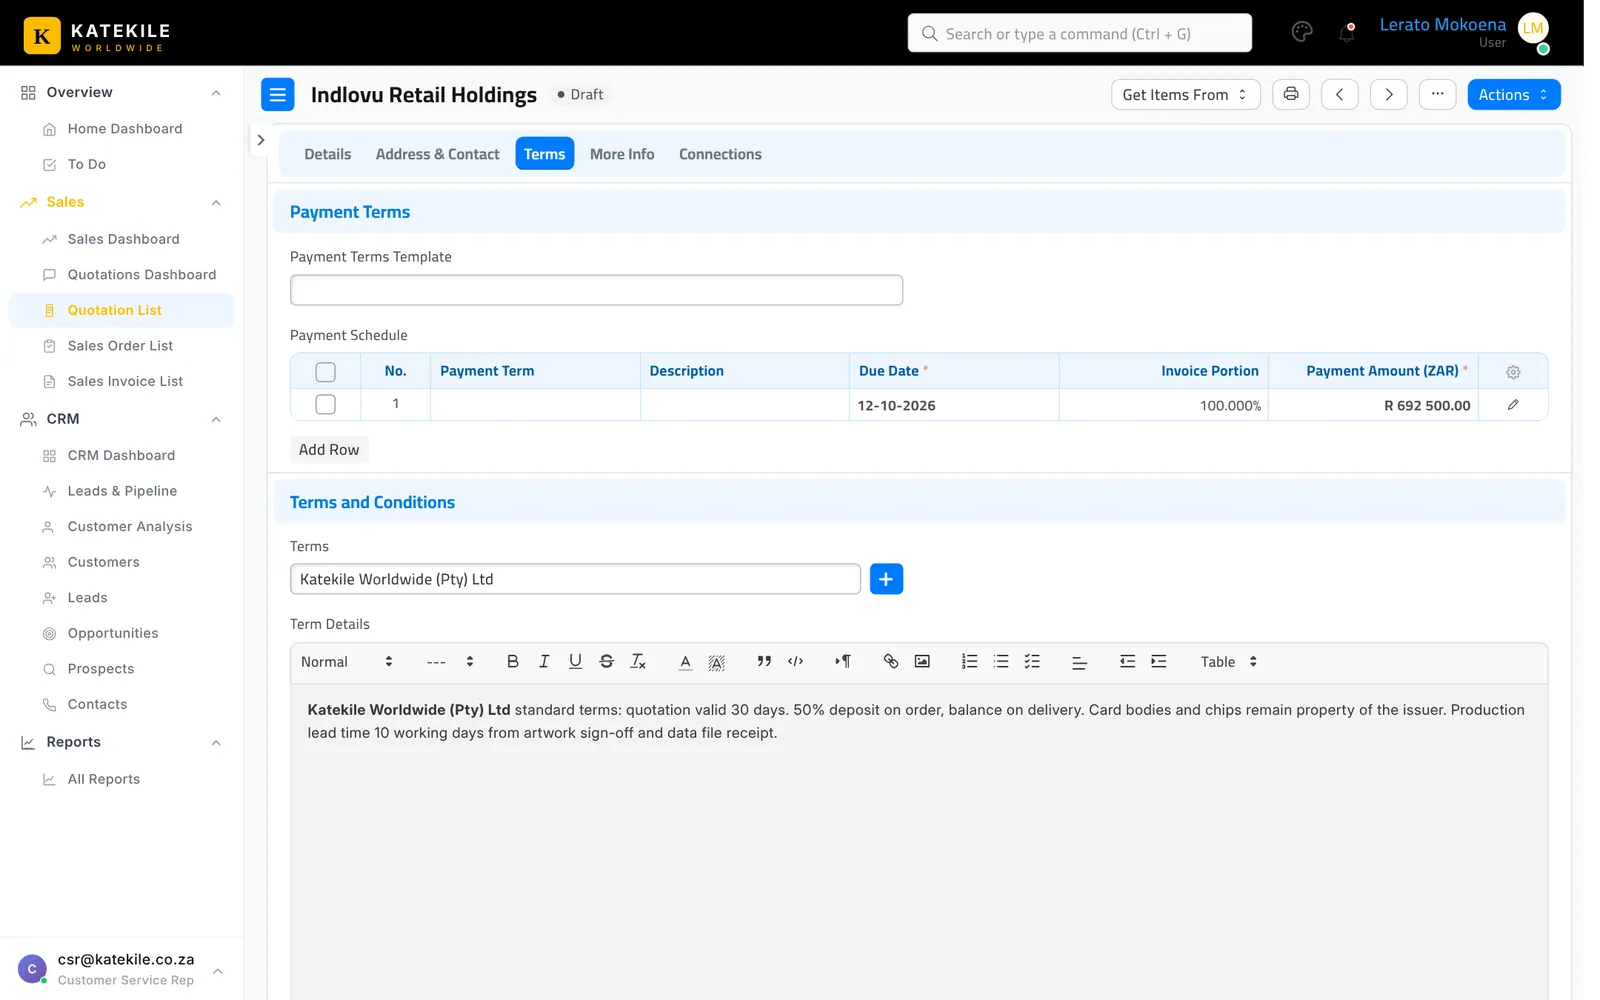Screen dimensions: 1600x1000
Task: Switch to the More Info tab
Action: [x=622, y=154]
